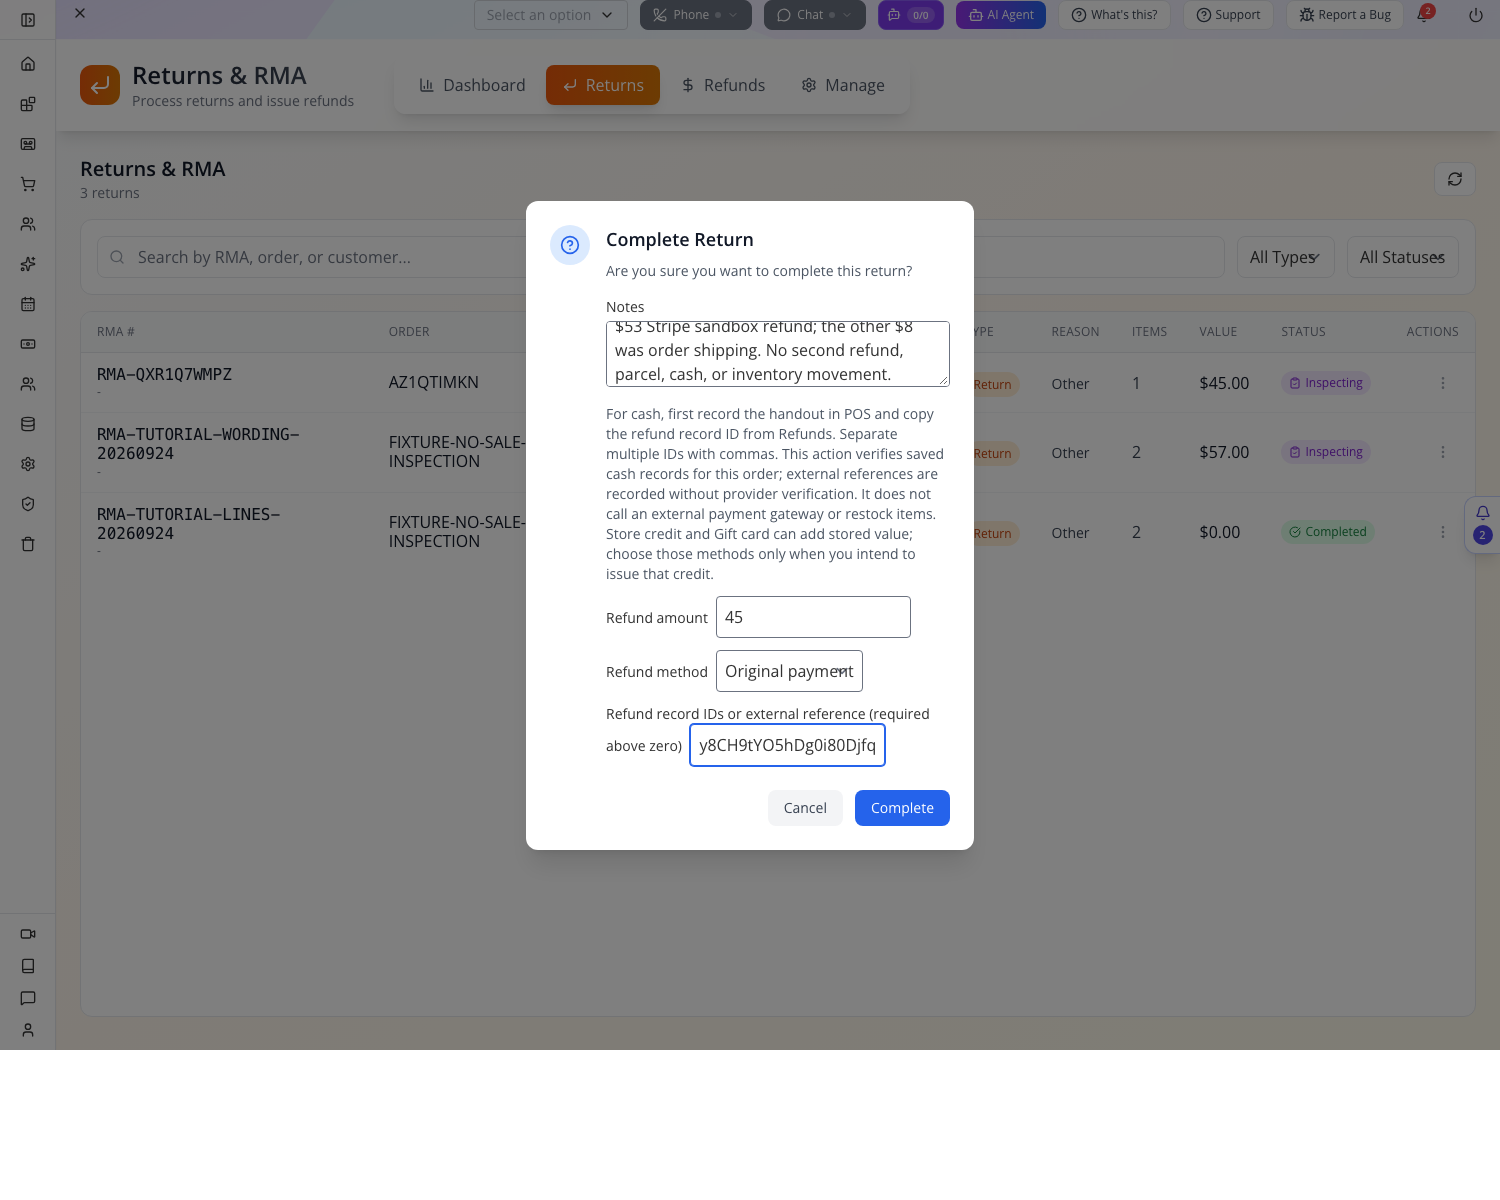This screenshot has width=1500, height=1200.
Task: Click the Complete button
Action: (902, 808)
